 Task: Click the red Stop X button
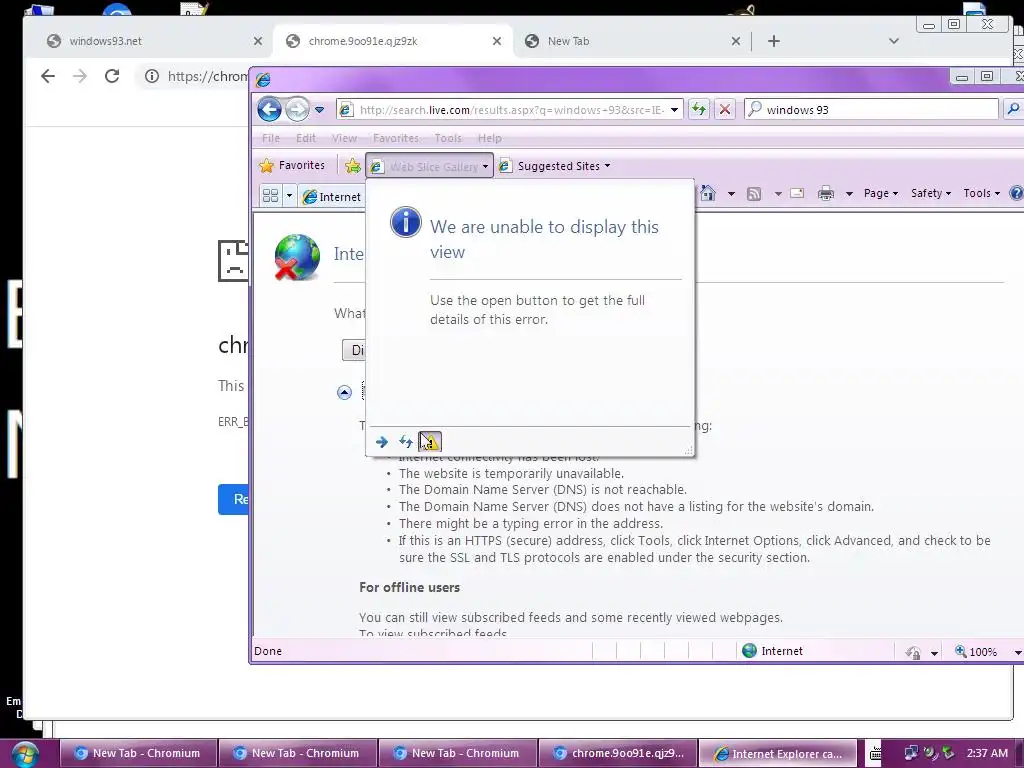pos(725,109)
